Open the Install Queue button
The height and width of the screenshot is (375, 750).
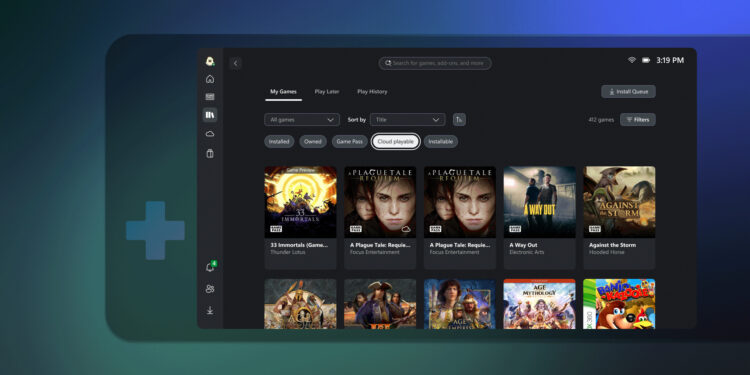(628, 92)
